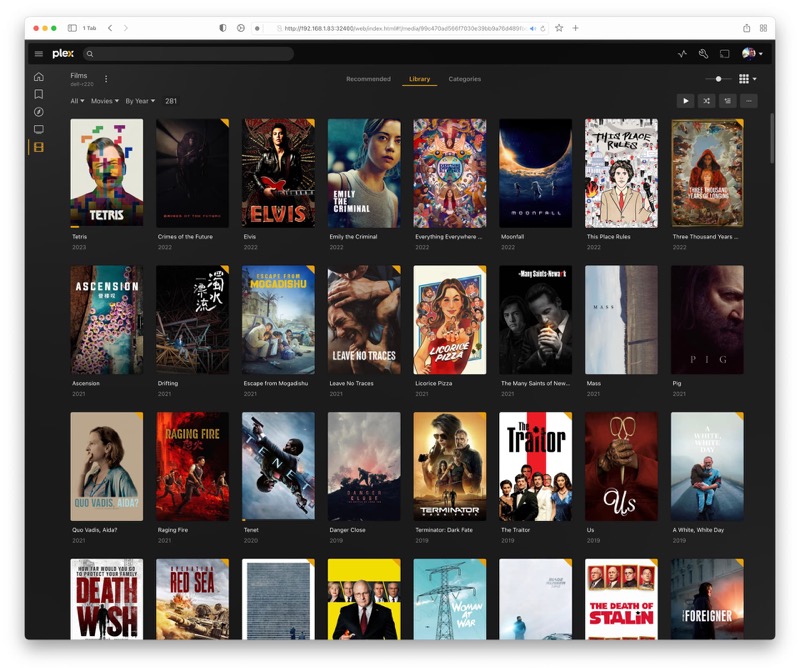Viewport: 800px width, 672px height.
Task: Switch to the Categories tab
Action: 464,79
